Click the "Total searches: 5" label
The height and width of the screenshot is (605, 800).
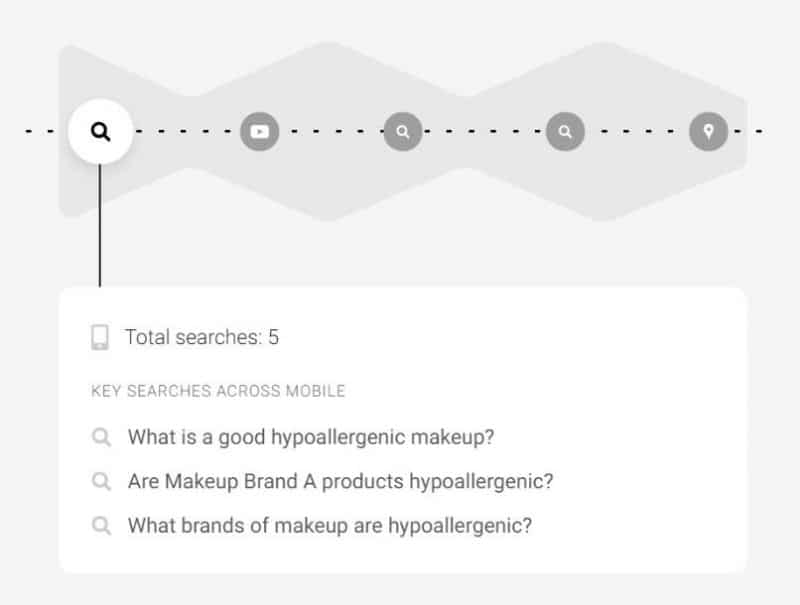[202, 337]
